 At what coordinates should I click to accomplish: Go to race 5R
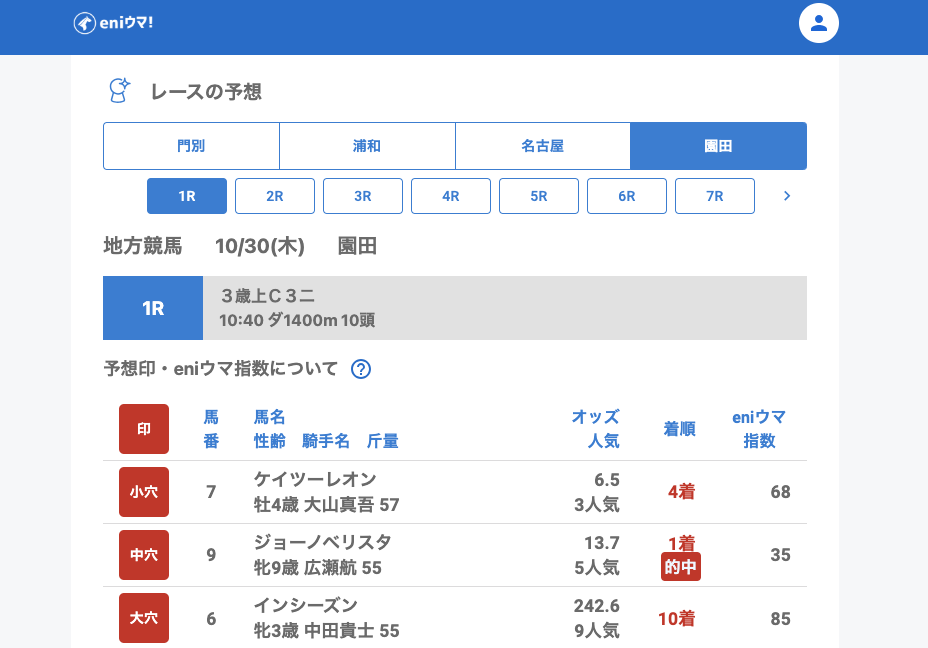[x=539, y=196]
